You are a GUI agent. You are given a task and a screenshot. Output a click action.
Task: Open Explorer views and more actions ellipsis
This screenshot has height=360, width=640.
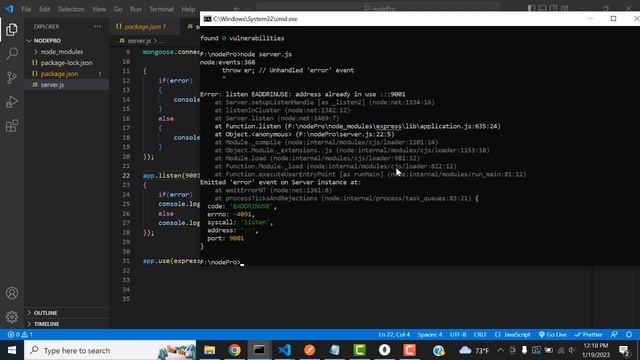[97, 27]
